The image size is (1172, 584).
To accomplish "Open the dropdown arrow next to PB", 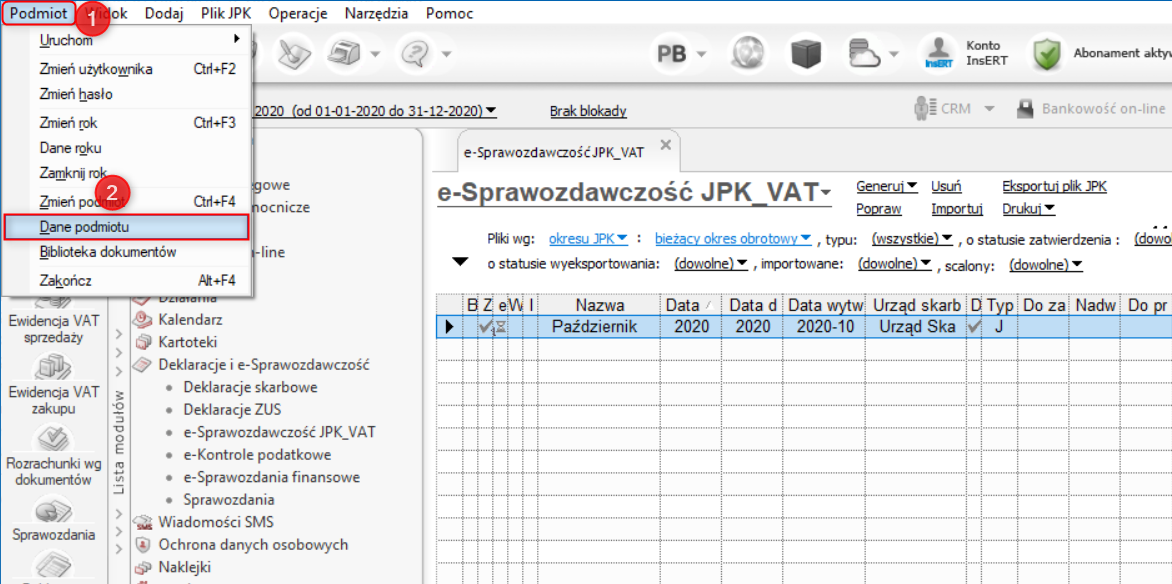I will 702,54.
